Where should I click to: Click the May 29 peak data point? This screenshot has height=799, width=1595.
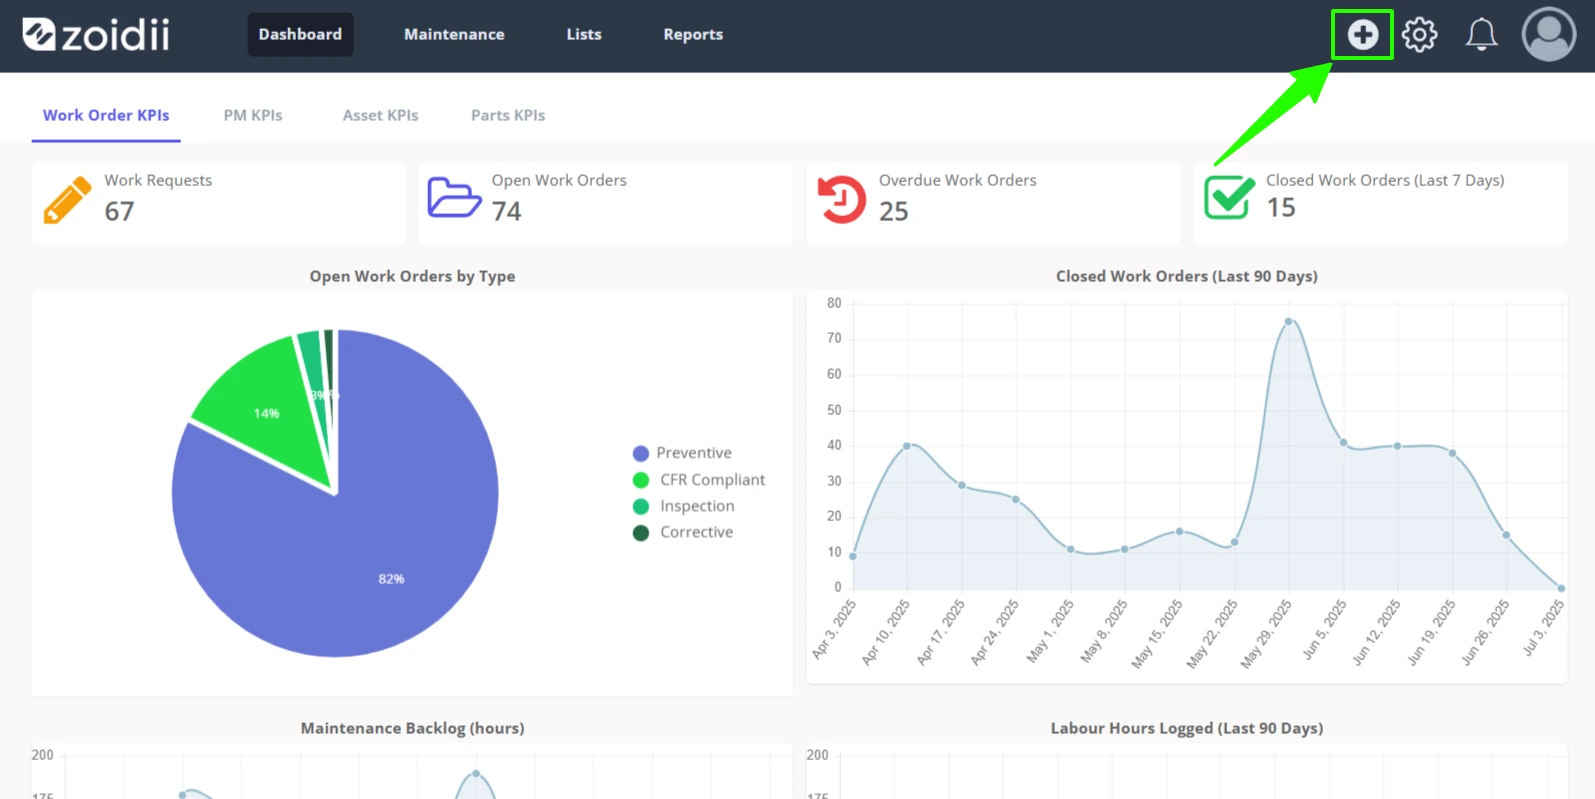(1288, 322)
